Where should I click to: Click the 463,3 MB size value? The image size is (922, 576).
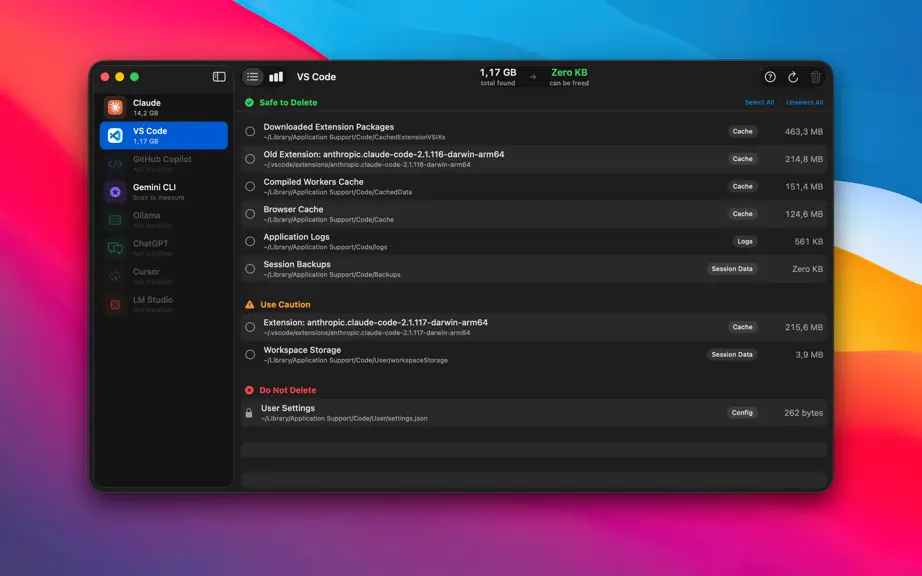click(803, 132)
